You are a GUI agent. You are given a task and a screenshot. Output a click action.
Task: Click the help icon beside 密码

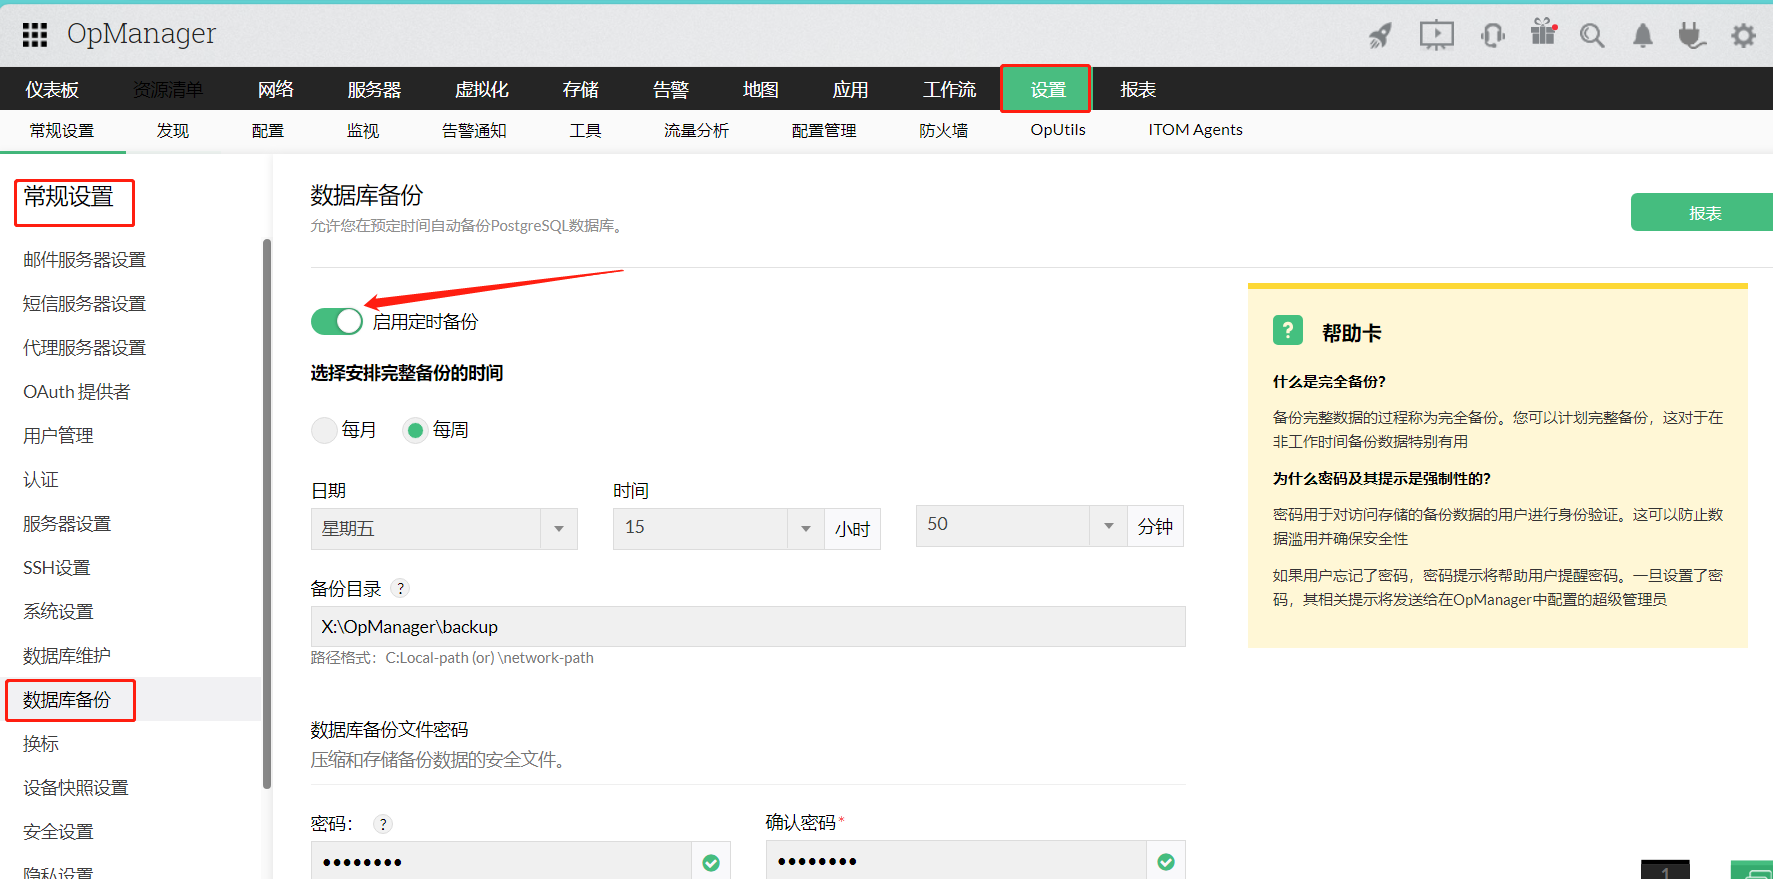pos(383,824)
